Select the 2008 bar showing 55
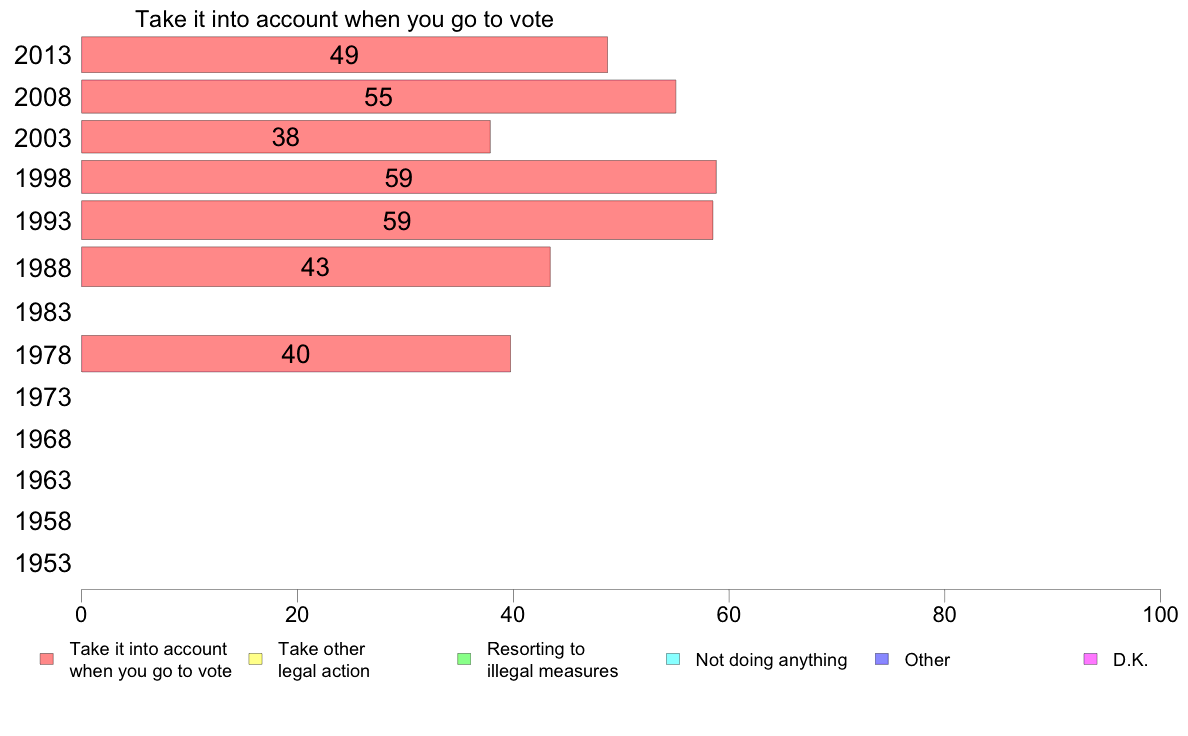 (x=378, y=97)
